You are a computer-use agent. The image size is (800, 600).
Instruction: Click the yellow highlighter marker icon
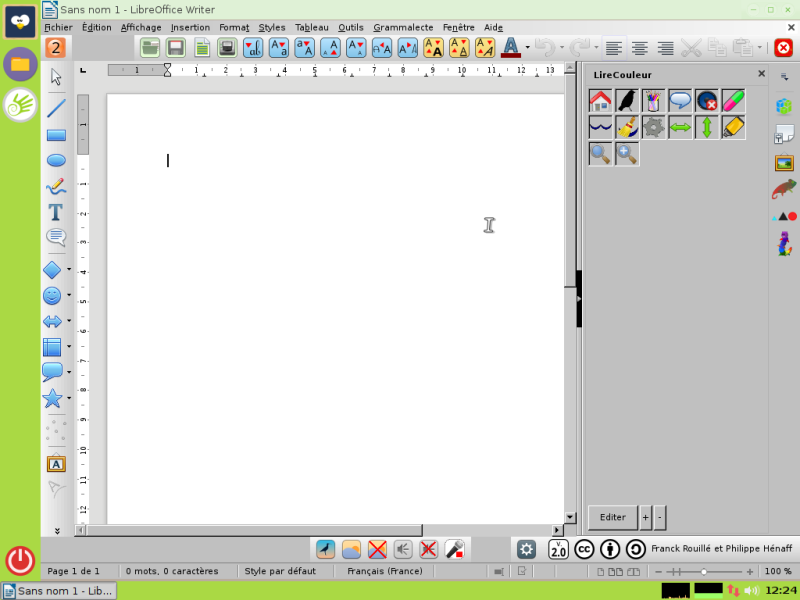click(x=733, y=127)
